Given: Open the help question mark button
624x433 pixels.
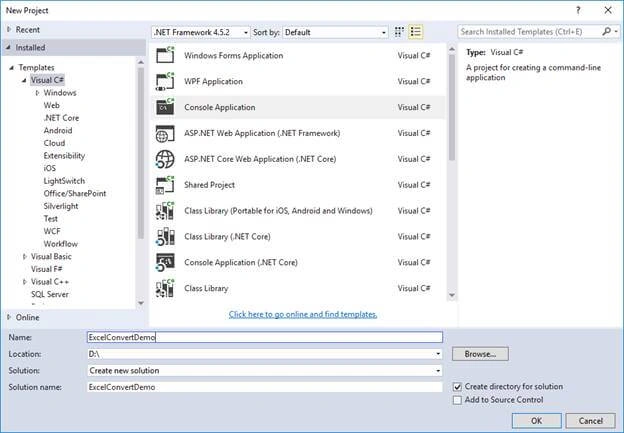Looking at the screenshot, I should (578, 10).
